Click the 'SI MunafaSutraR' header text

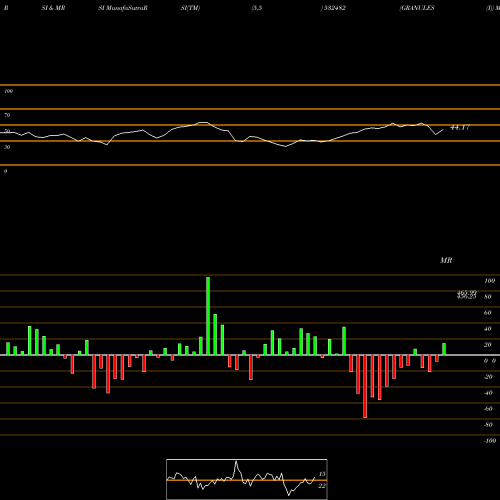coord(123,8)
